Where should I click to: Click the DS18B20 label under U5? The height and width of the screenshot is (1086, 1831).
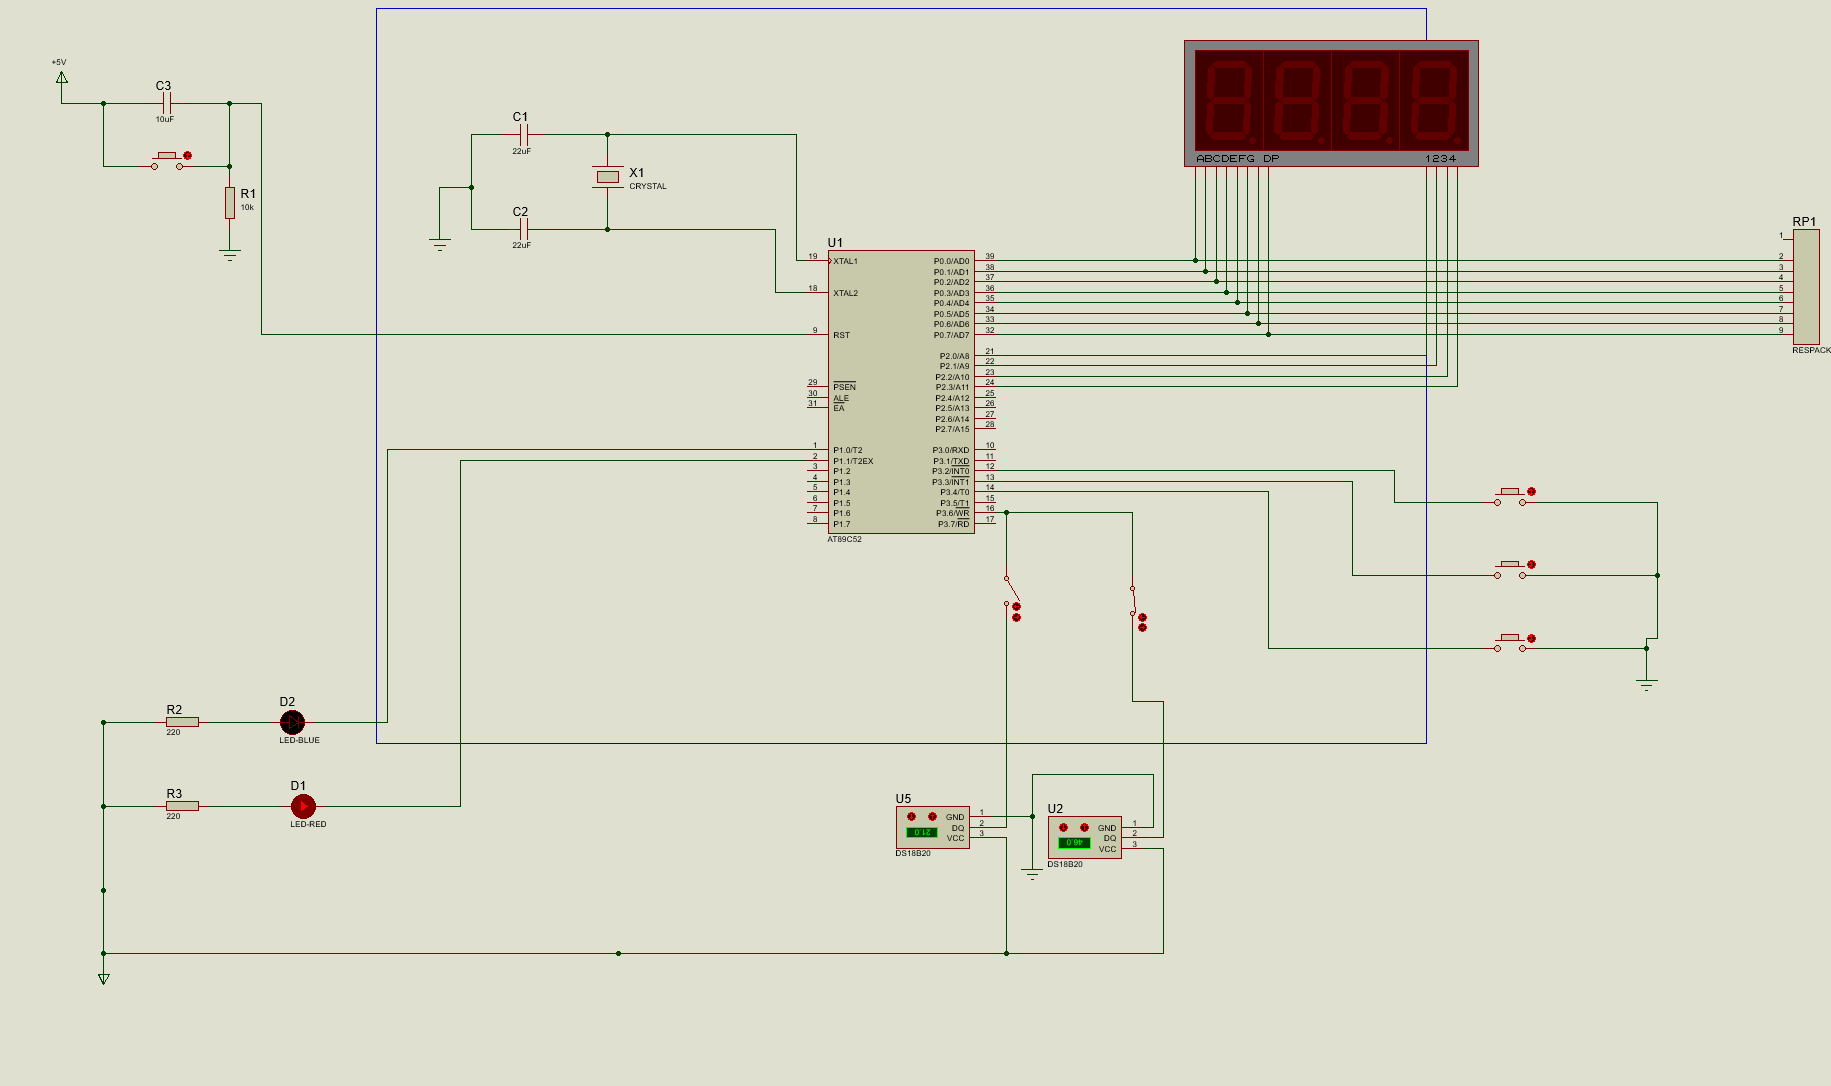[913, 853]
